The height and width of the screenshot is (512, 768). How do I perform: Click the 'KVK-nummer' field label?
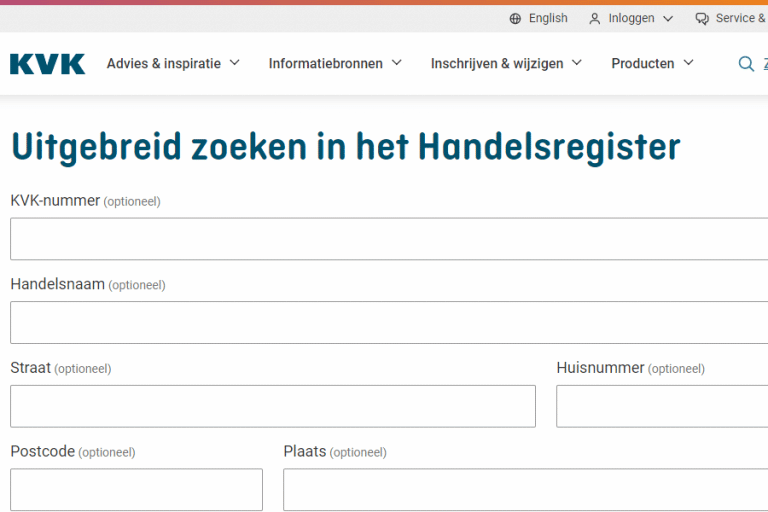[x=55, y=200]
